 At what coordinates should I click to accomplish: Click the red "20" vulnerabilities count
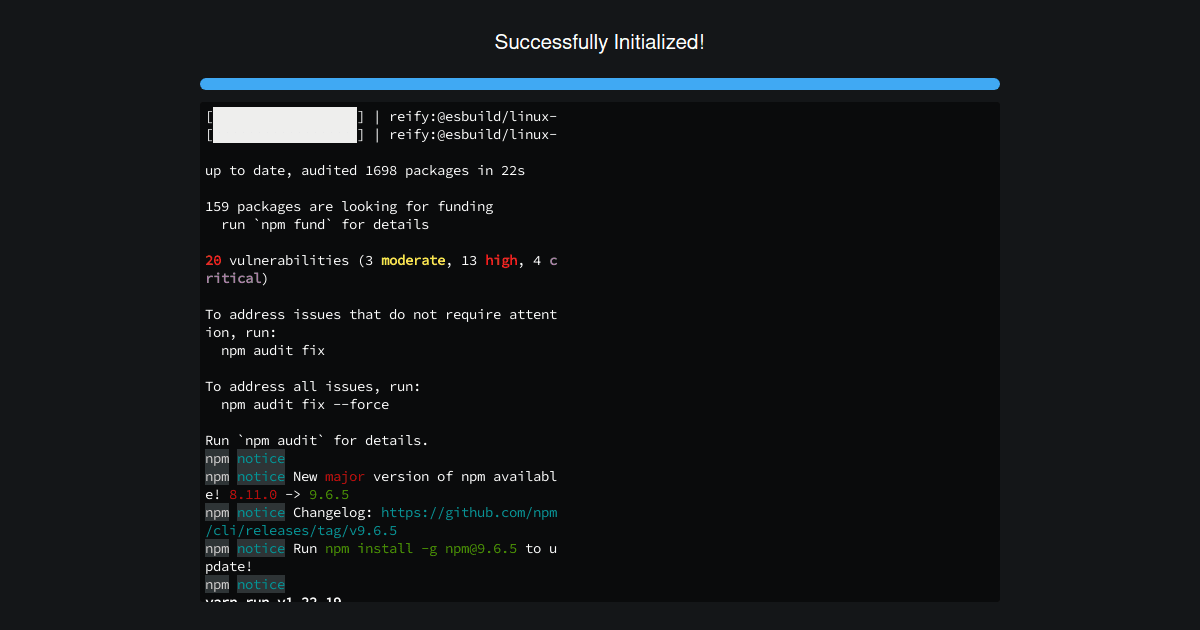[212, 260]
